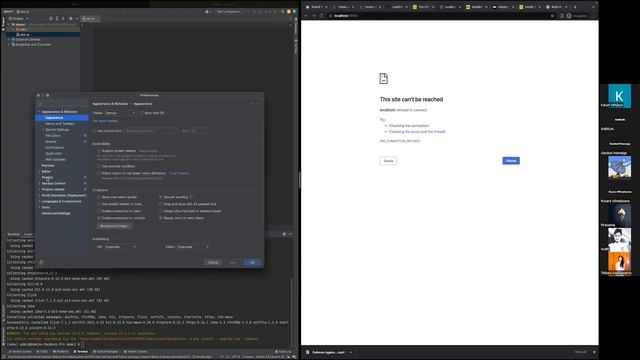Viewport: 640px width, 360px height.
Task: Click Checking the proxy and the firewall link
Action: tap(417, 131)
